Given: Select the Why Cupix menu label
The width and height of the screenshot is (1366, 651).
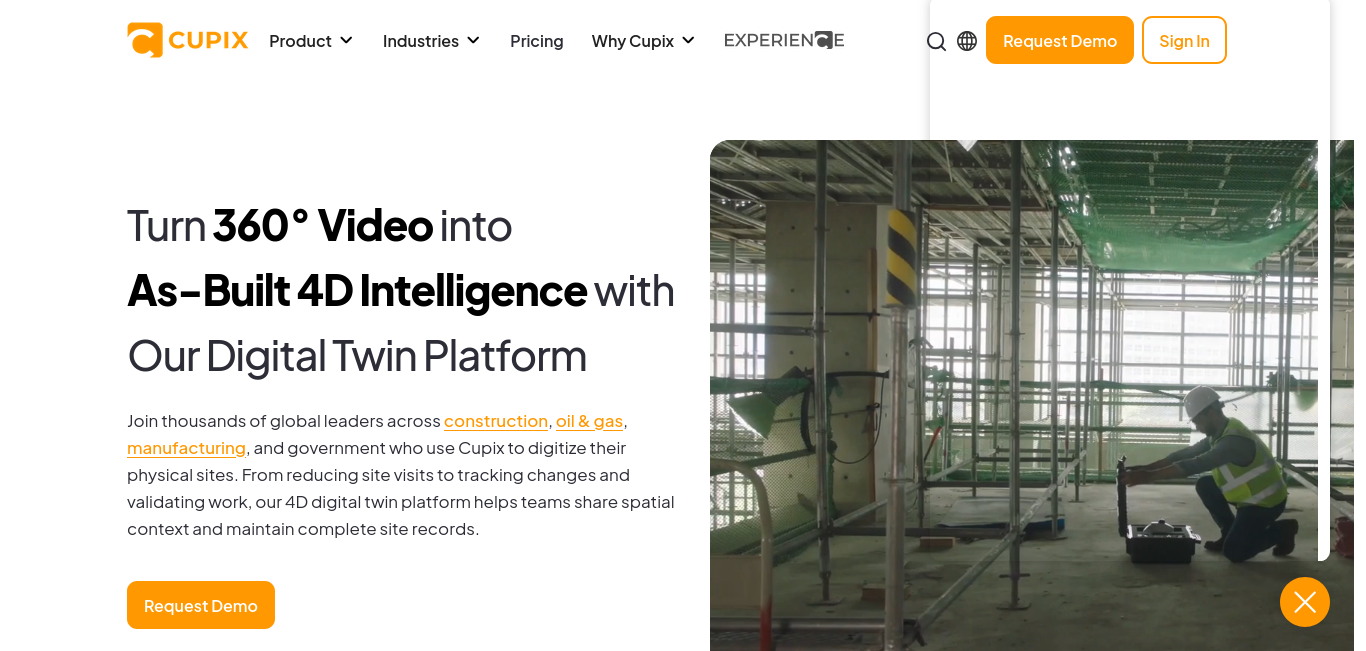Looking at the screenshot, I should [633, 41].
